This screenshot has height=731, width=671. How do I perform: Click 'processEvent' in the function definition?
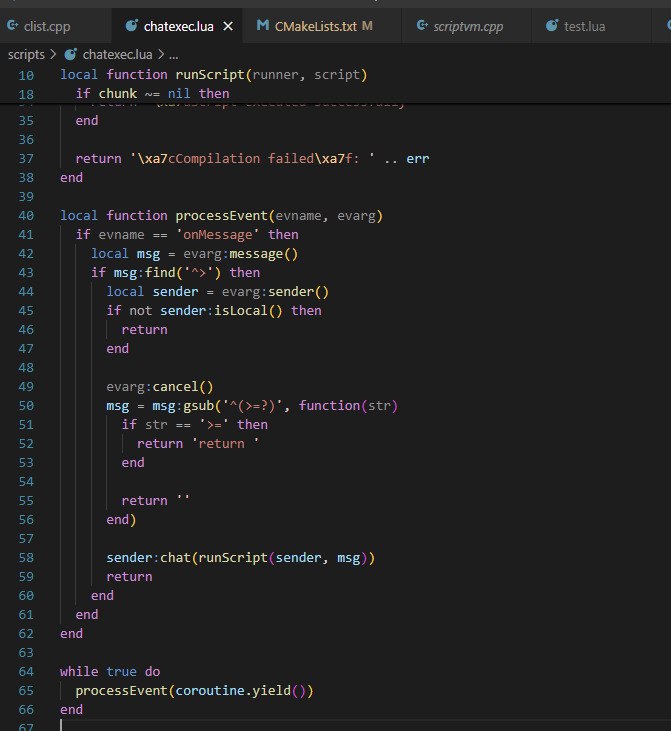[x=221, y=216]
